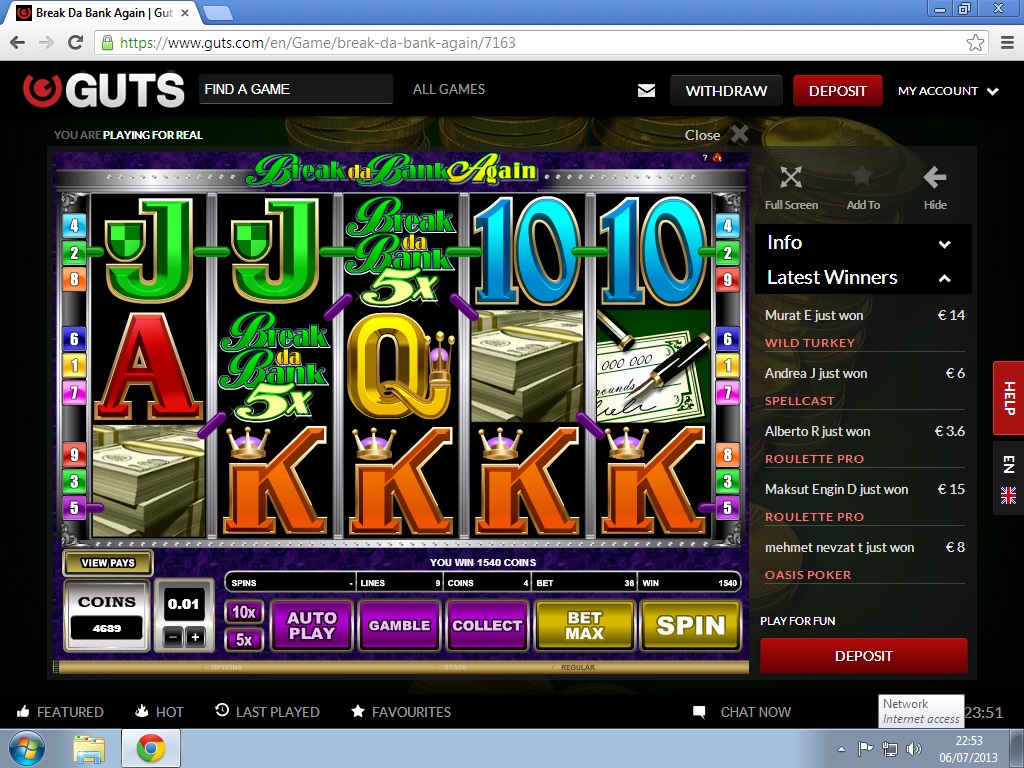Collect the winnings

pos(487,626)
